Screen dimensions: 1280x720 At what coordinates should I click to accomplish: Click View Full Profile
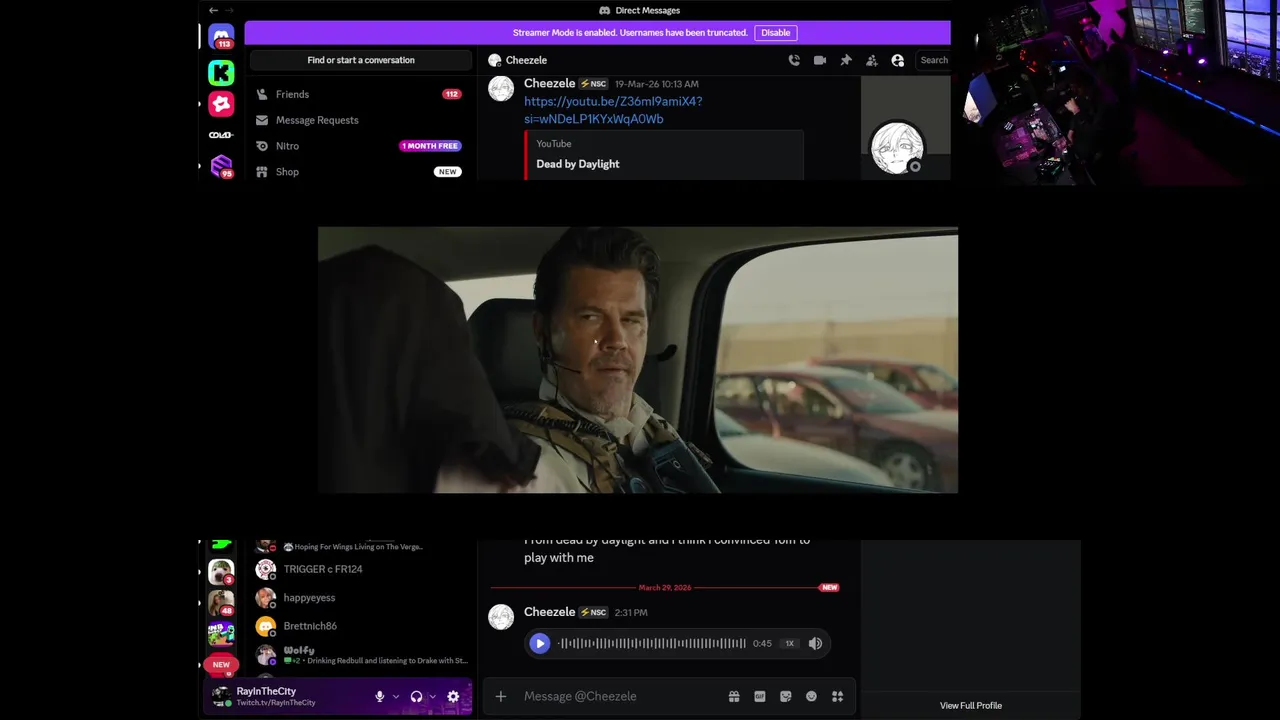coord(971,706)
